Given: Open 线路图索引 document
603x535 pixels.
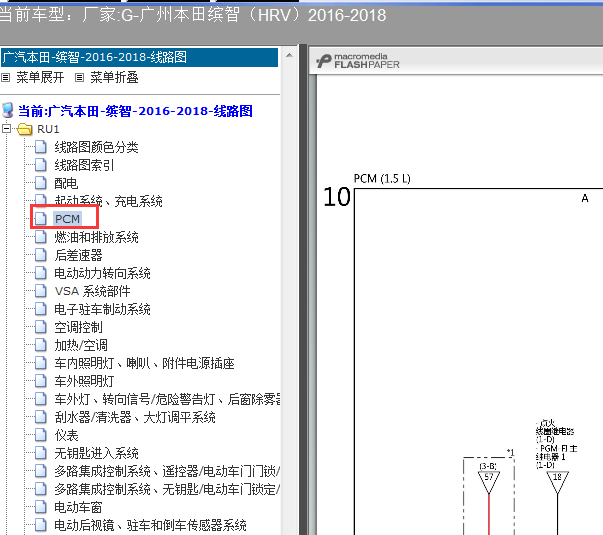Looking at the screenshot, I should tap(84, 165).
